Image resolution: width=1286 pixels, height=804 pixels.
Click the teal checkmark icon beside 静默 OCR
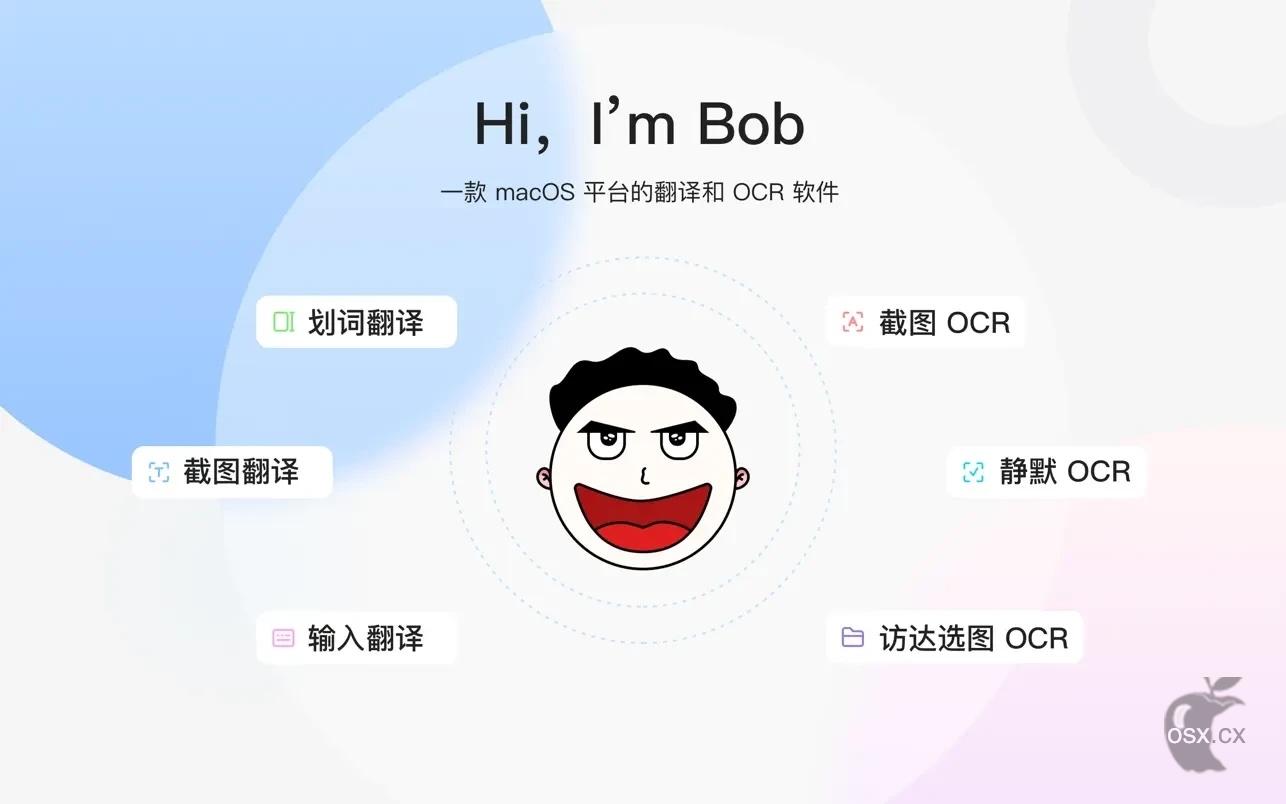[x=973, y=472]
